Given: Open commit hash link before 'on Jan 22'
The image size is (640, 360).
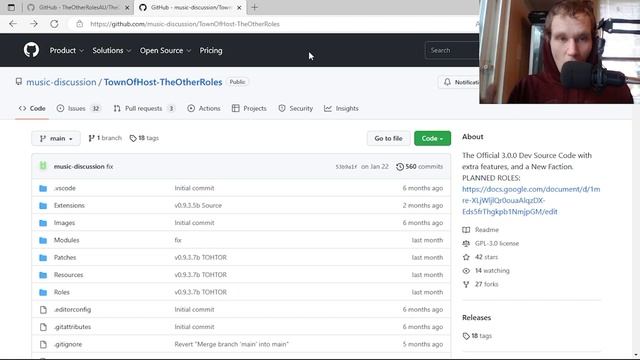Looking at the screenshot, I should [x=346, y=167].
